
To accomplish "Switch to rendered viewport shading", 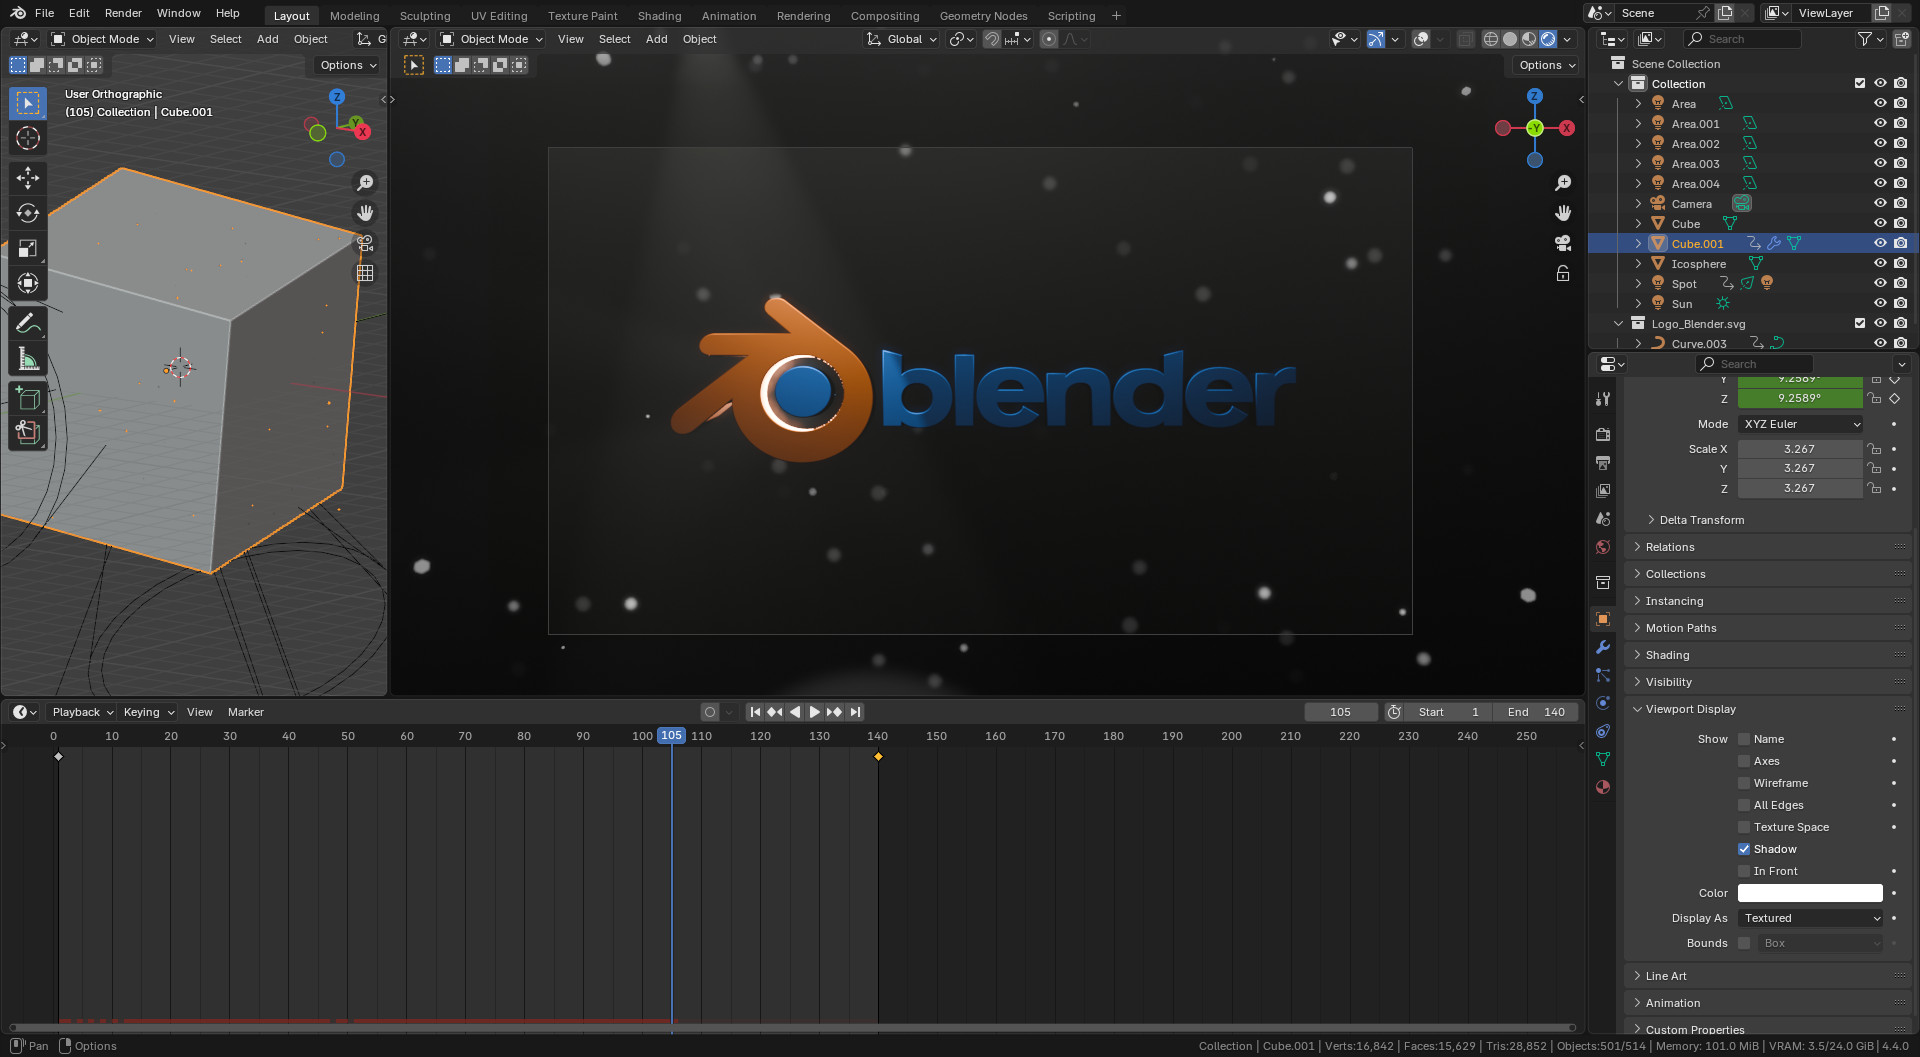I will click(1548, 39).
